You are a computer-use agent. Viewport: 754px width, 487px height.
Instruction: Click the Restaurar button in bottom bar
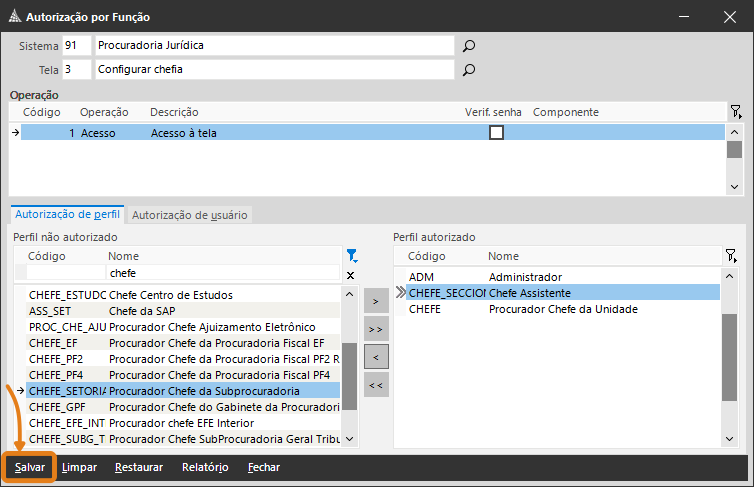pyautogui.click(x=139, y=467)
